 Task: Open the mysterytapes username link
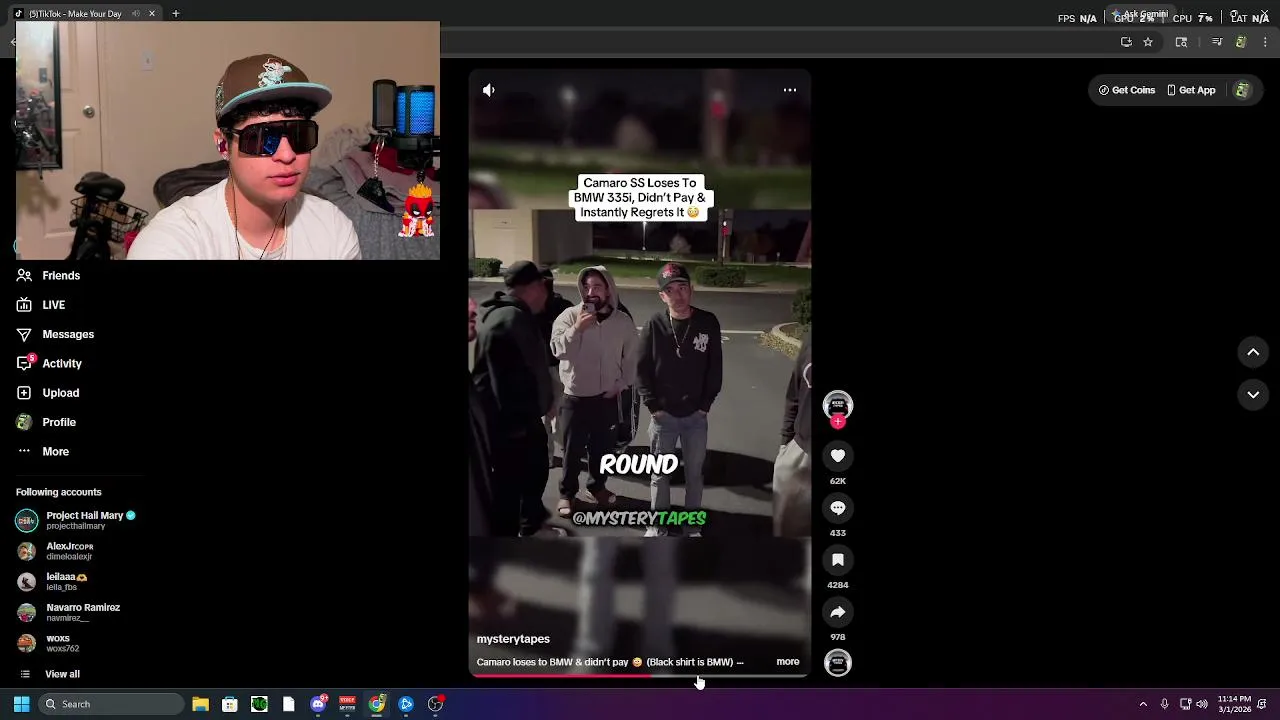513,639
